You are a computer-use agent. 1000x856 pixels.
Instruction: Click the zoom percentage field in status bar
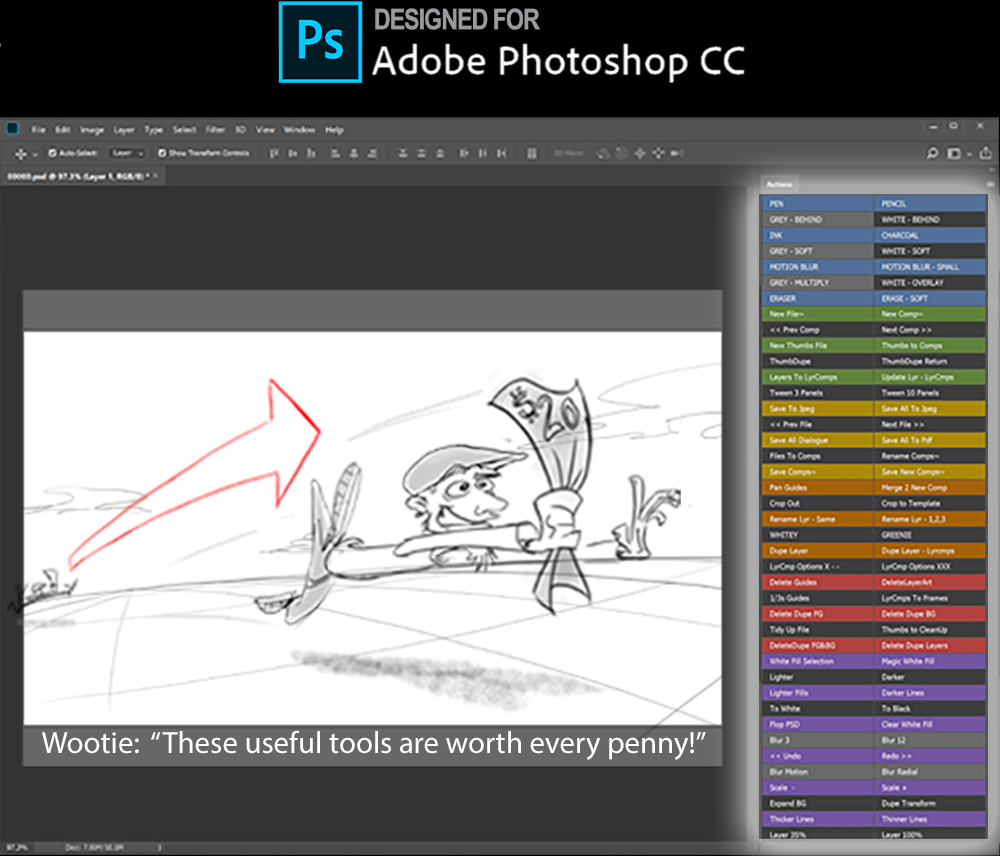(x=17, y=848)
